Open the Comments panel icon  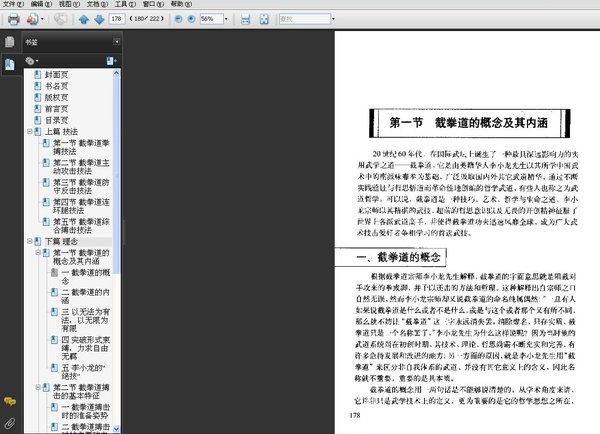pyautogui.click(x=10, y=401)
